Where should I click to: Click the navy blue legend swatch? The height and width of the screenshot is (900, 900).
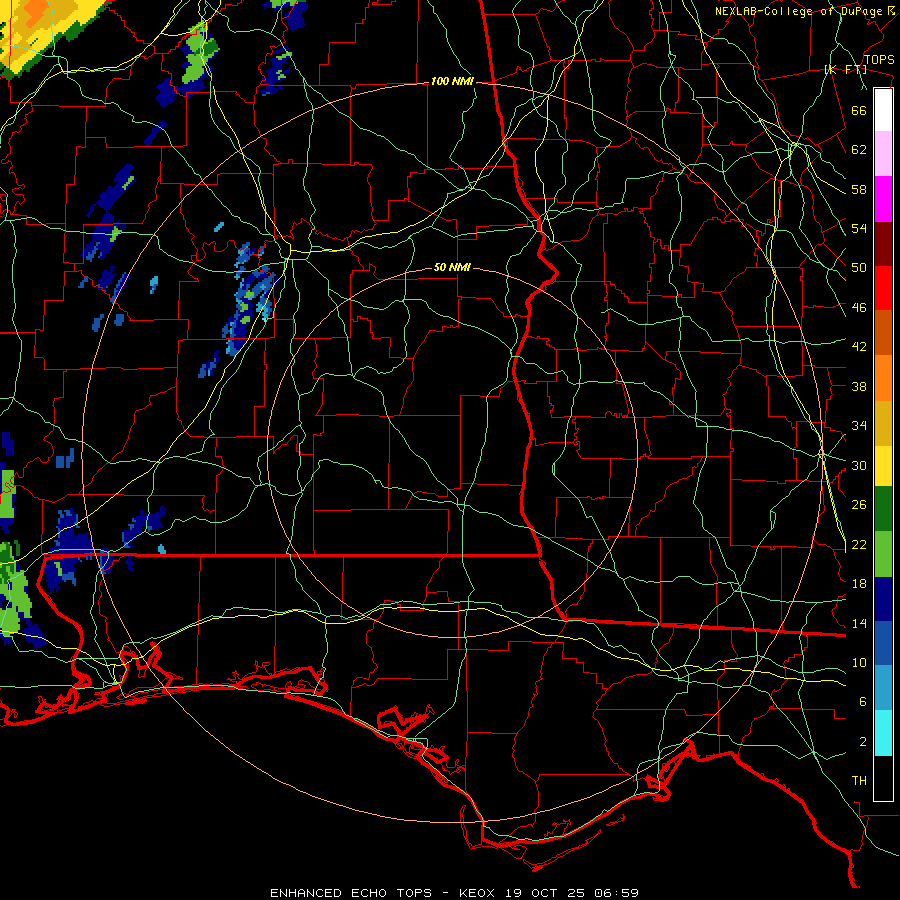(883, 599)
